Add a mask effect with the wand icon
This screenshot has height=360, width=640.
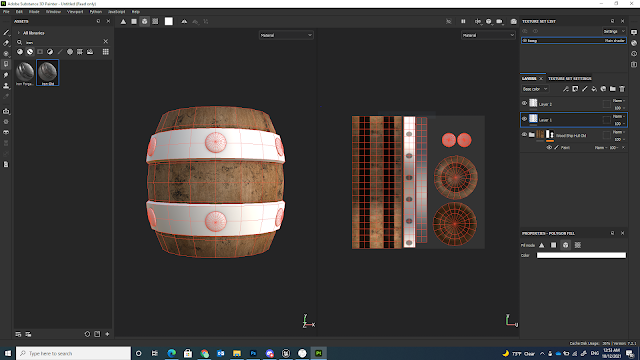coord(566,89)
